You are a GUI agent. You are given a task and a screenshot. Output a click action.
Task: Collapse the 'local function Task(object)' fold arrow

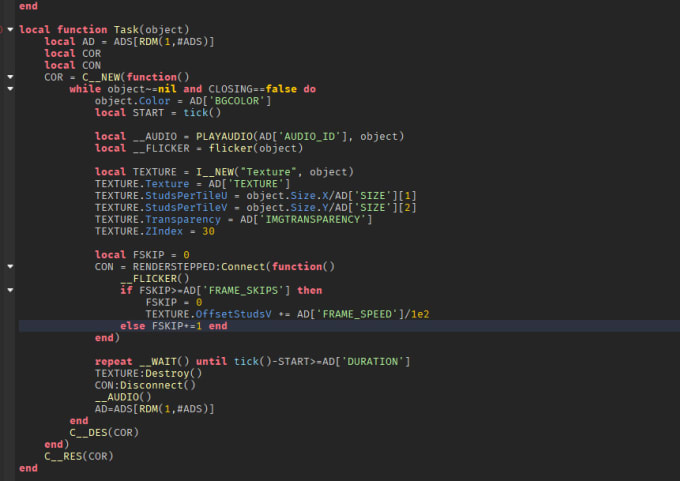point(10,29)
